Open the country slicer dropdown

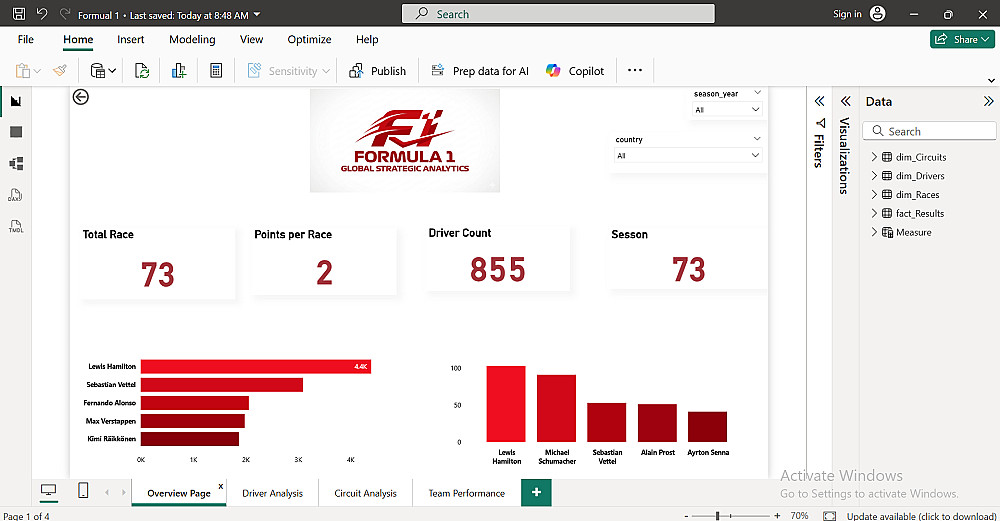coord(688,155)
